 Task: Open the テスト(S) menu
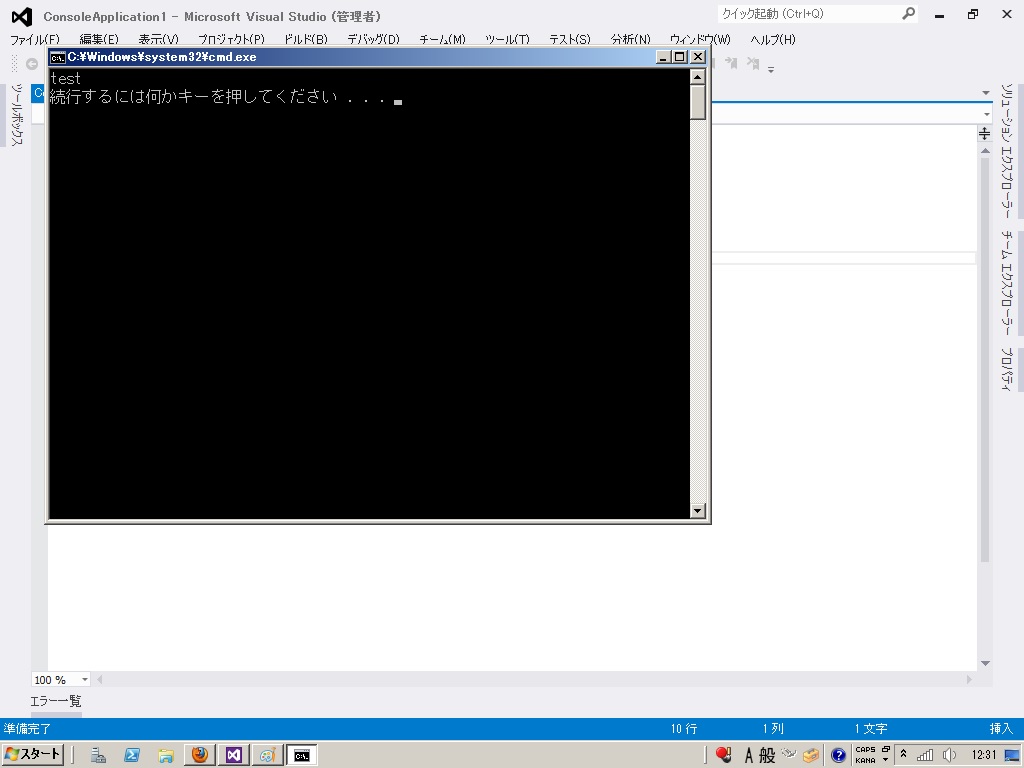570,39
